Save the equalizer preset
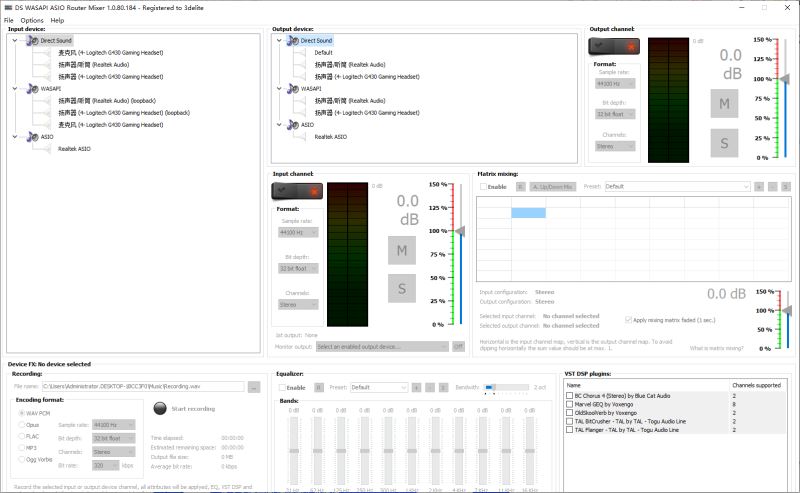The height and width of the screenshot is (493, 800). coord(443,387)
